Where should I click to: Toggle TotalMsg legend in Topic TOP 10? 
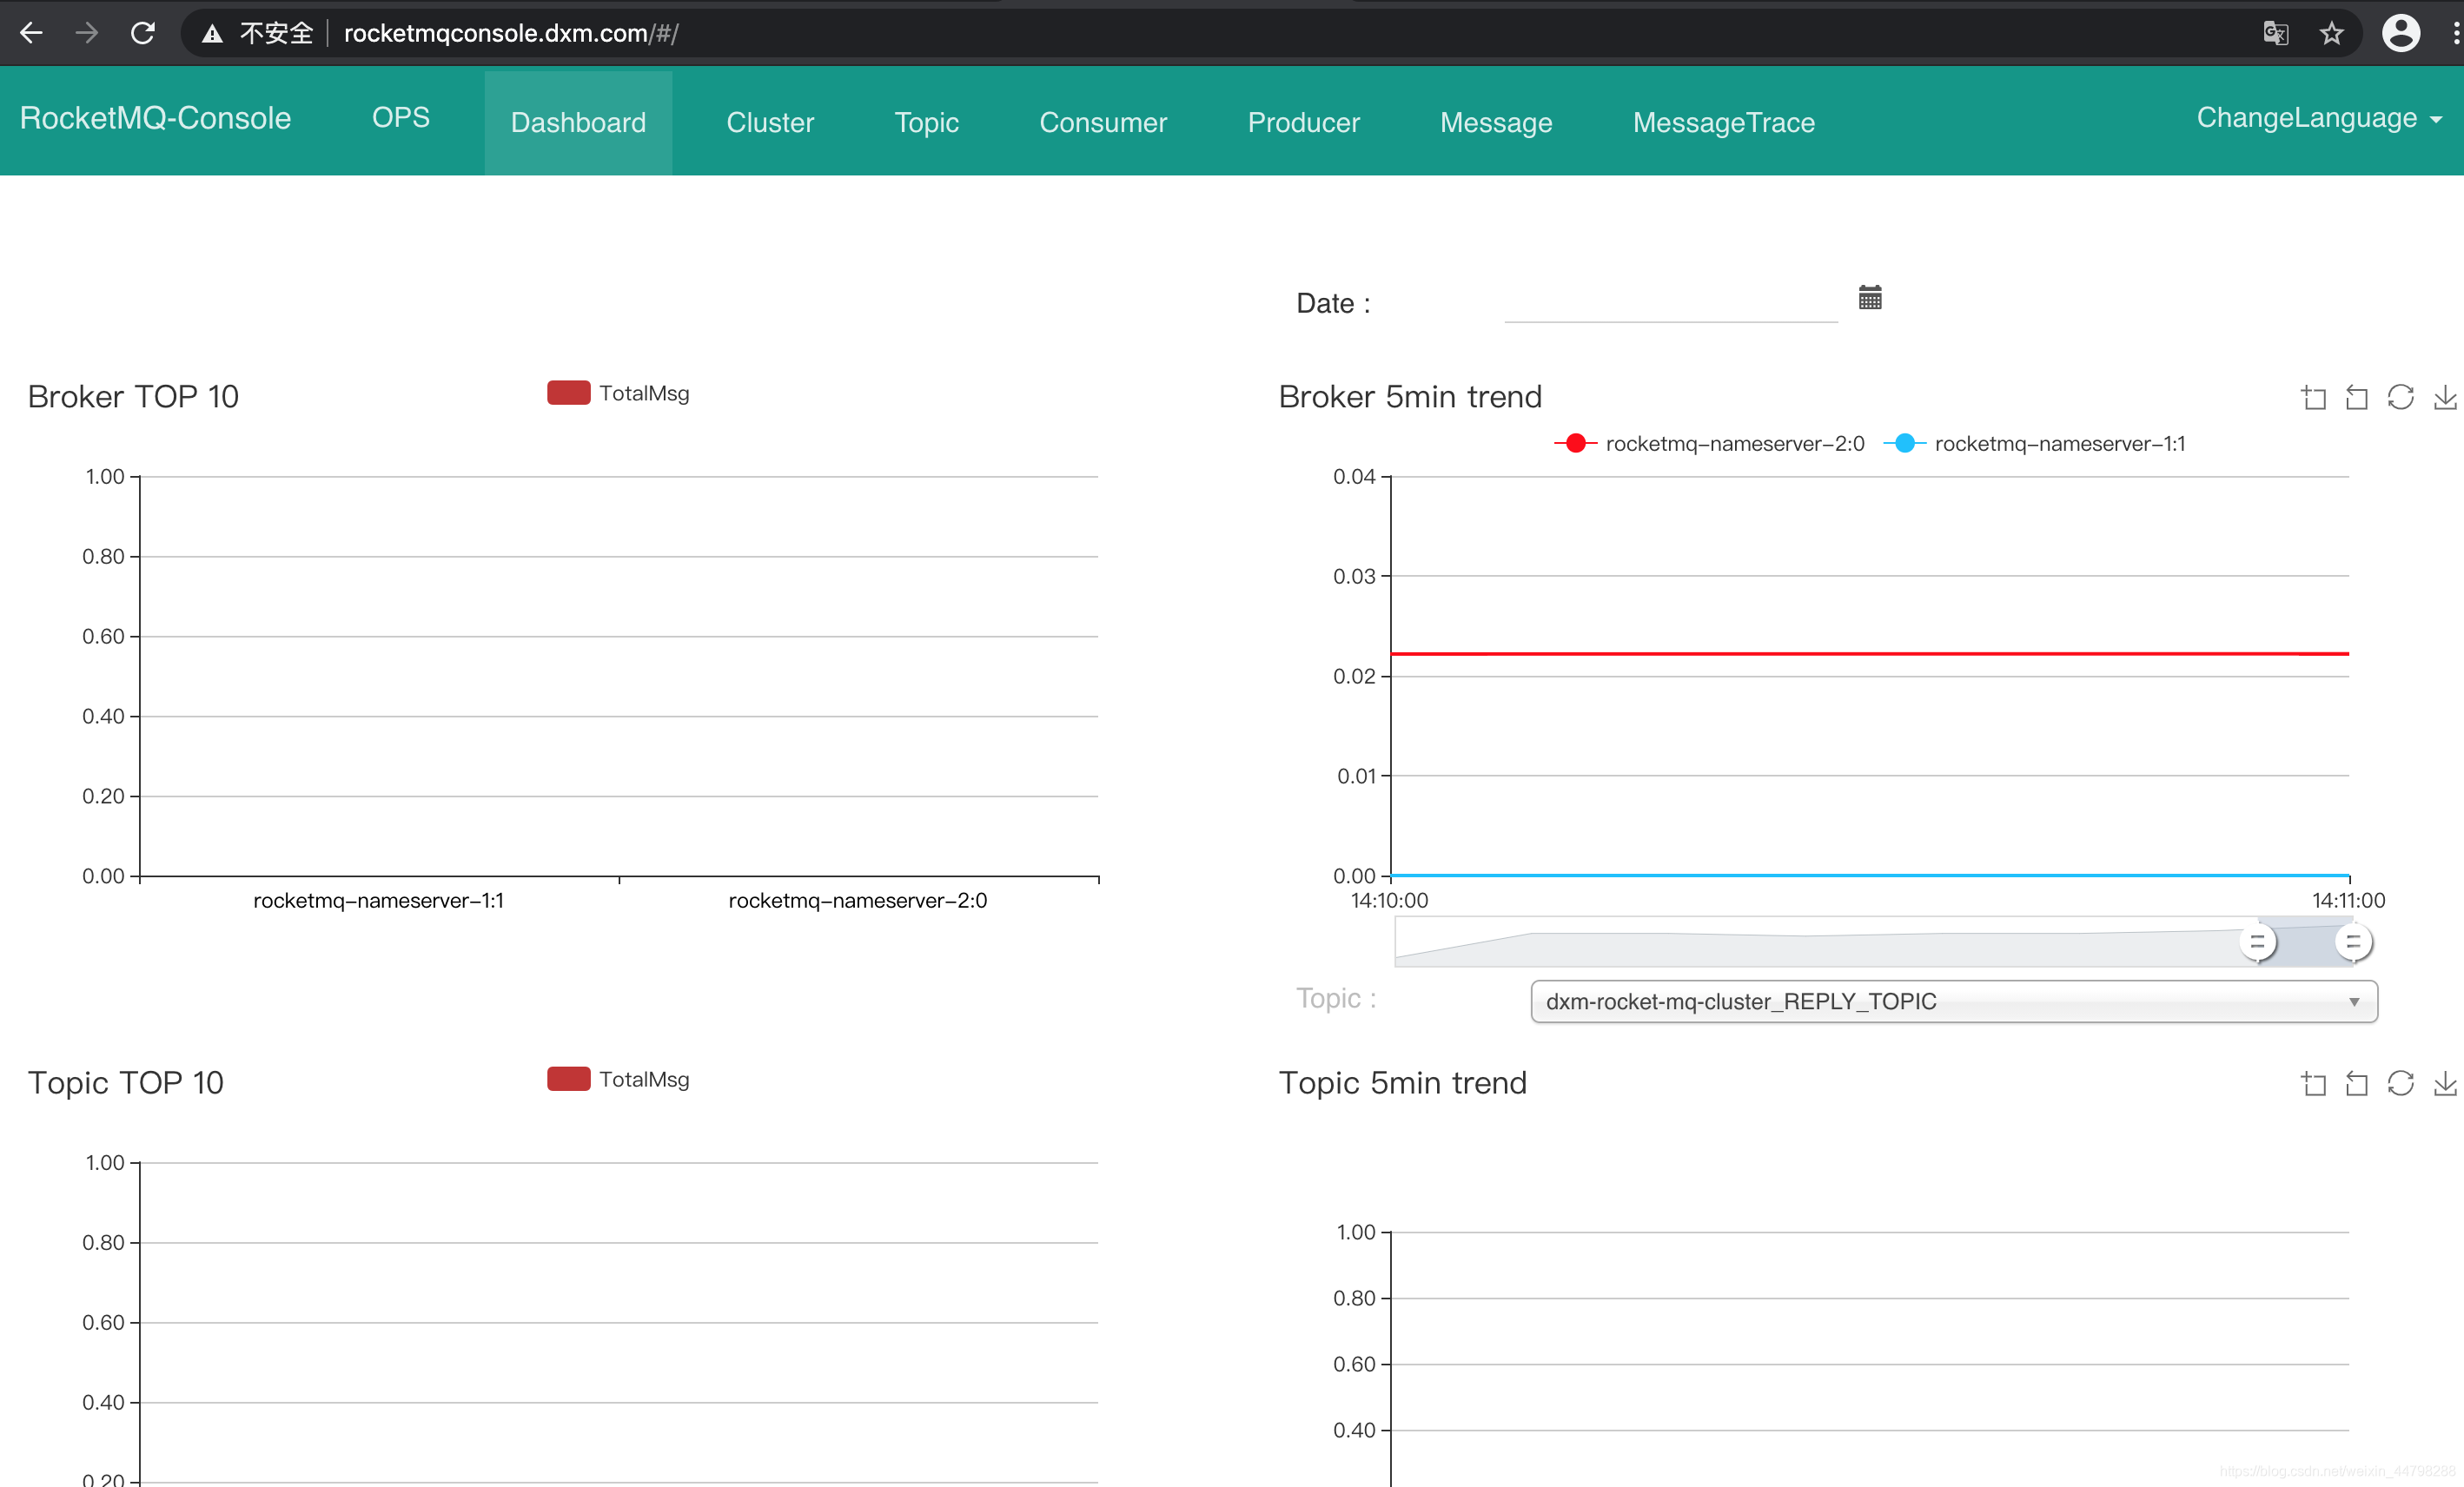click(x=618, y=1079)
